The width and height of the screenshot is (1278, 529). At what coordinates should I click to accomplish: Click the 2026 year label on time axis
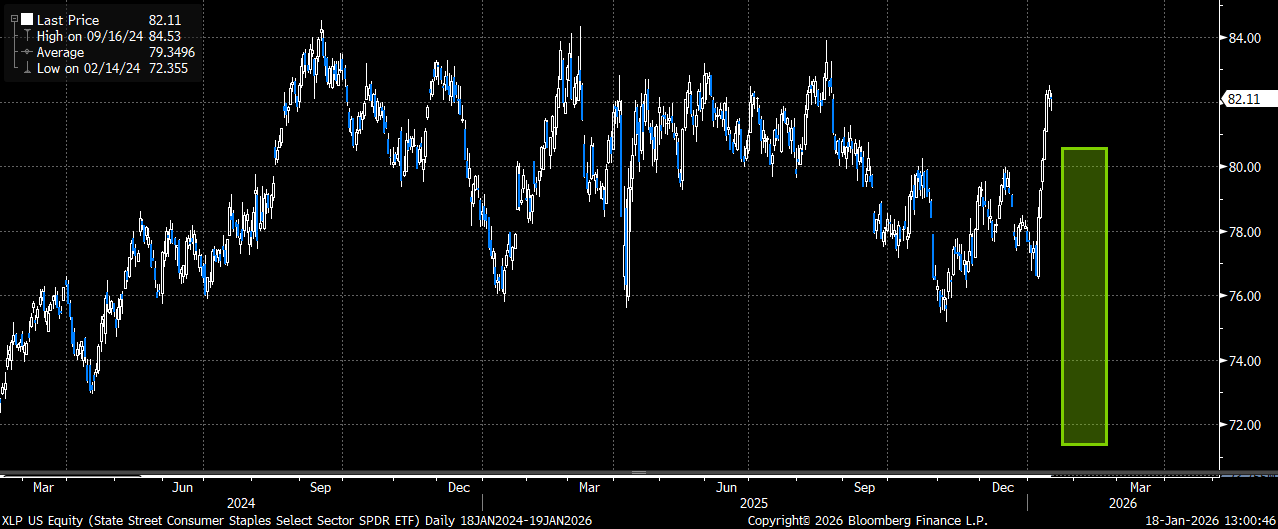pos(1124,502)
